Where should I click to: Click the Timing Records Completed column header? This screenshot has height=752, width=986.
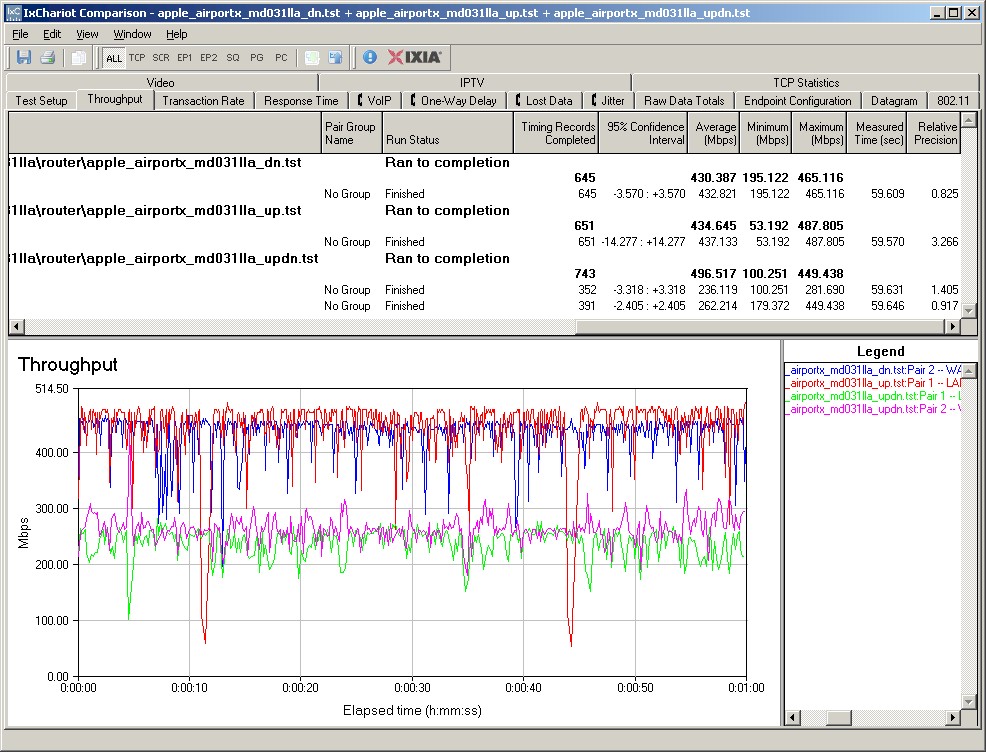click(x=556, y=133)
